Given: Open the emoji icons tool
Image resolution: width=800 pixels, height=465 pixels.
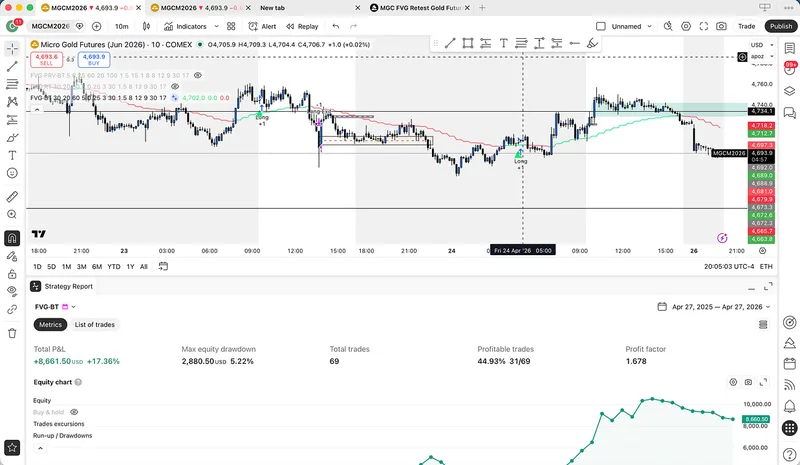Looking at the screenshot, I should click(12, 174).
